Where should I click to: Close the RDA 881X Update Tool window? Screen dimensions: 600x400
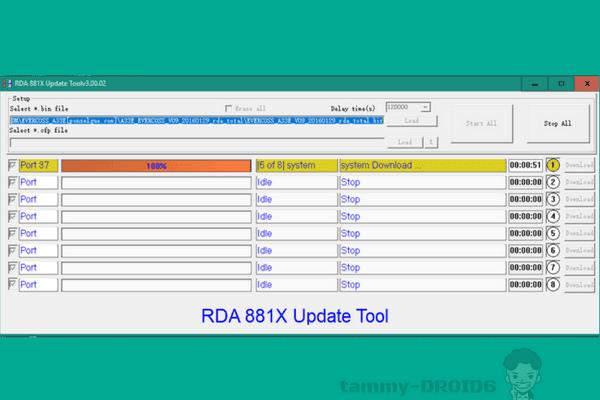(587, 83)
